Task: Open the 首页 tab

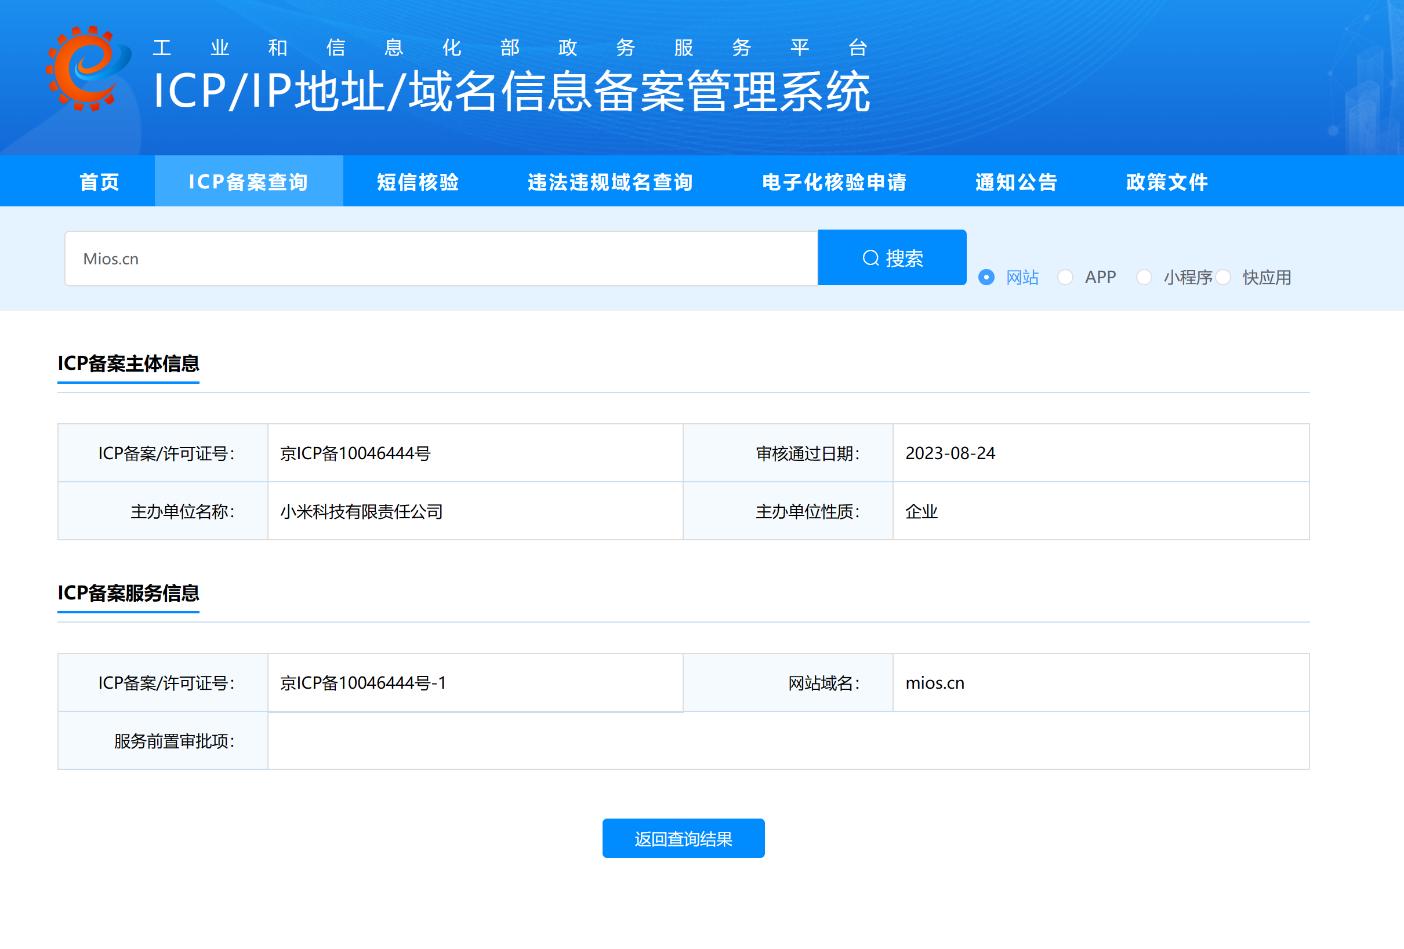Action: click(x=99, y=182)
